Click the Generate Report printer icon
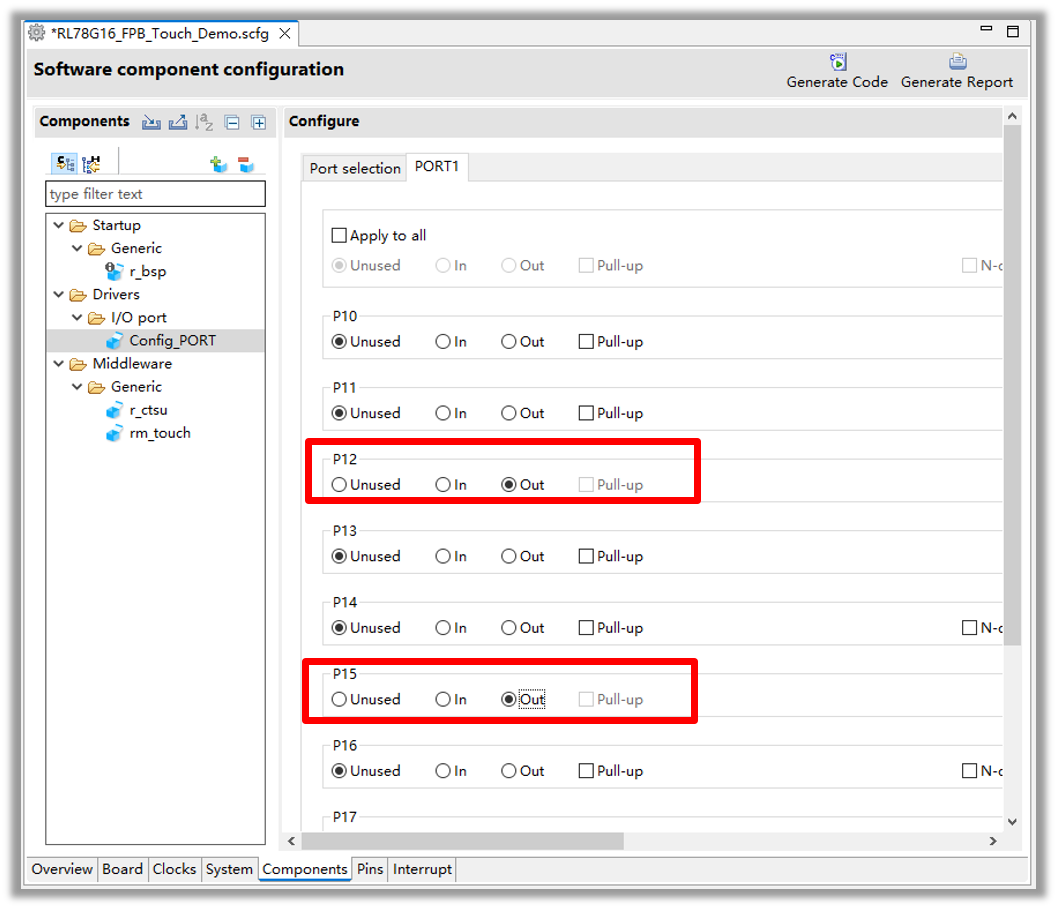The width and height of the screenshot is (1057, 909). [957, 62]
